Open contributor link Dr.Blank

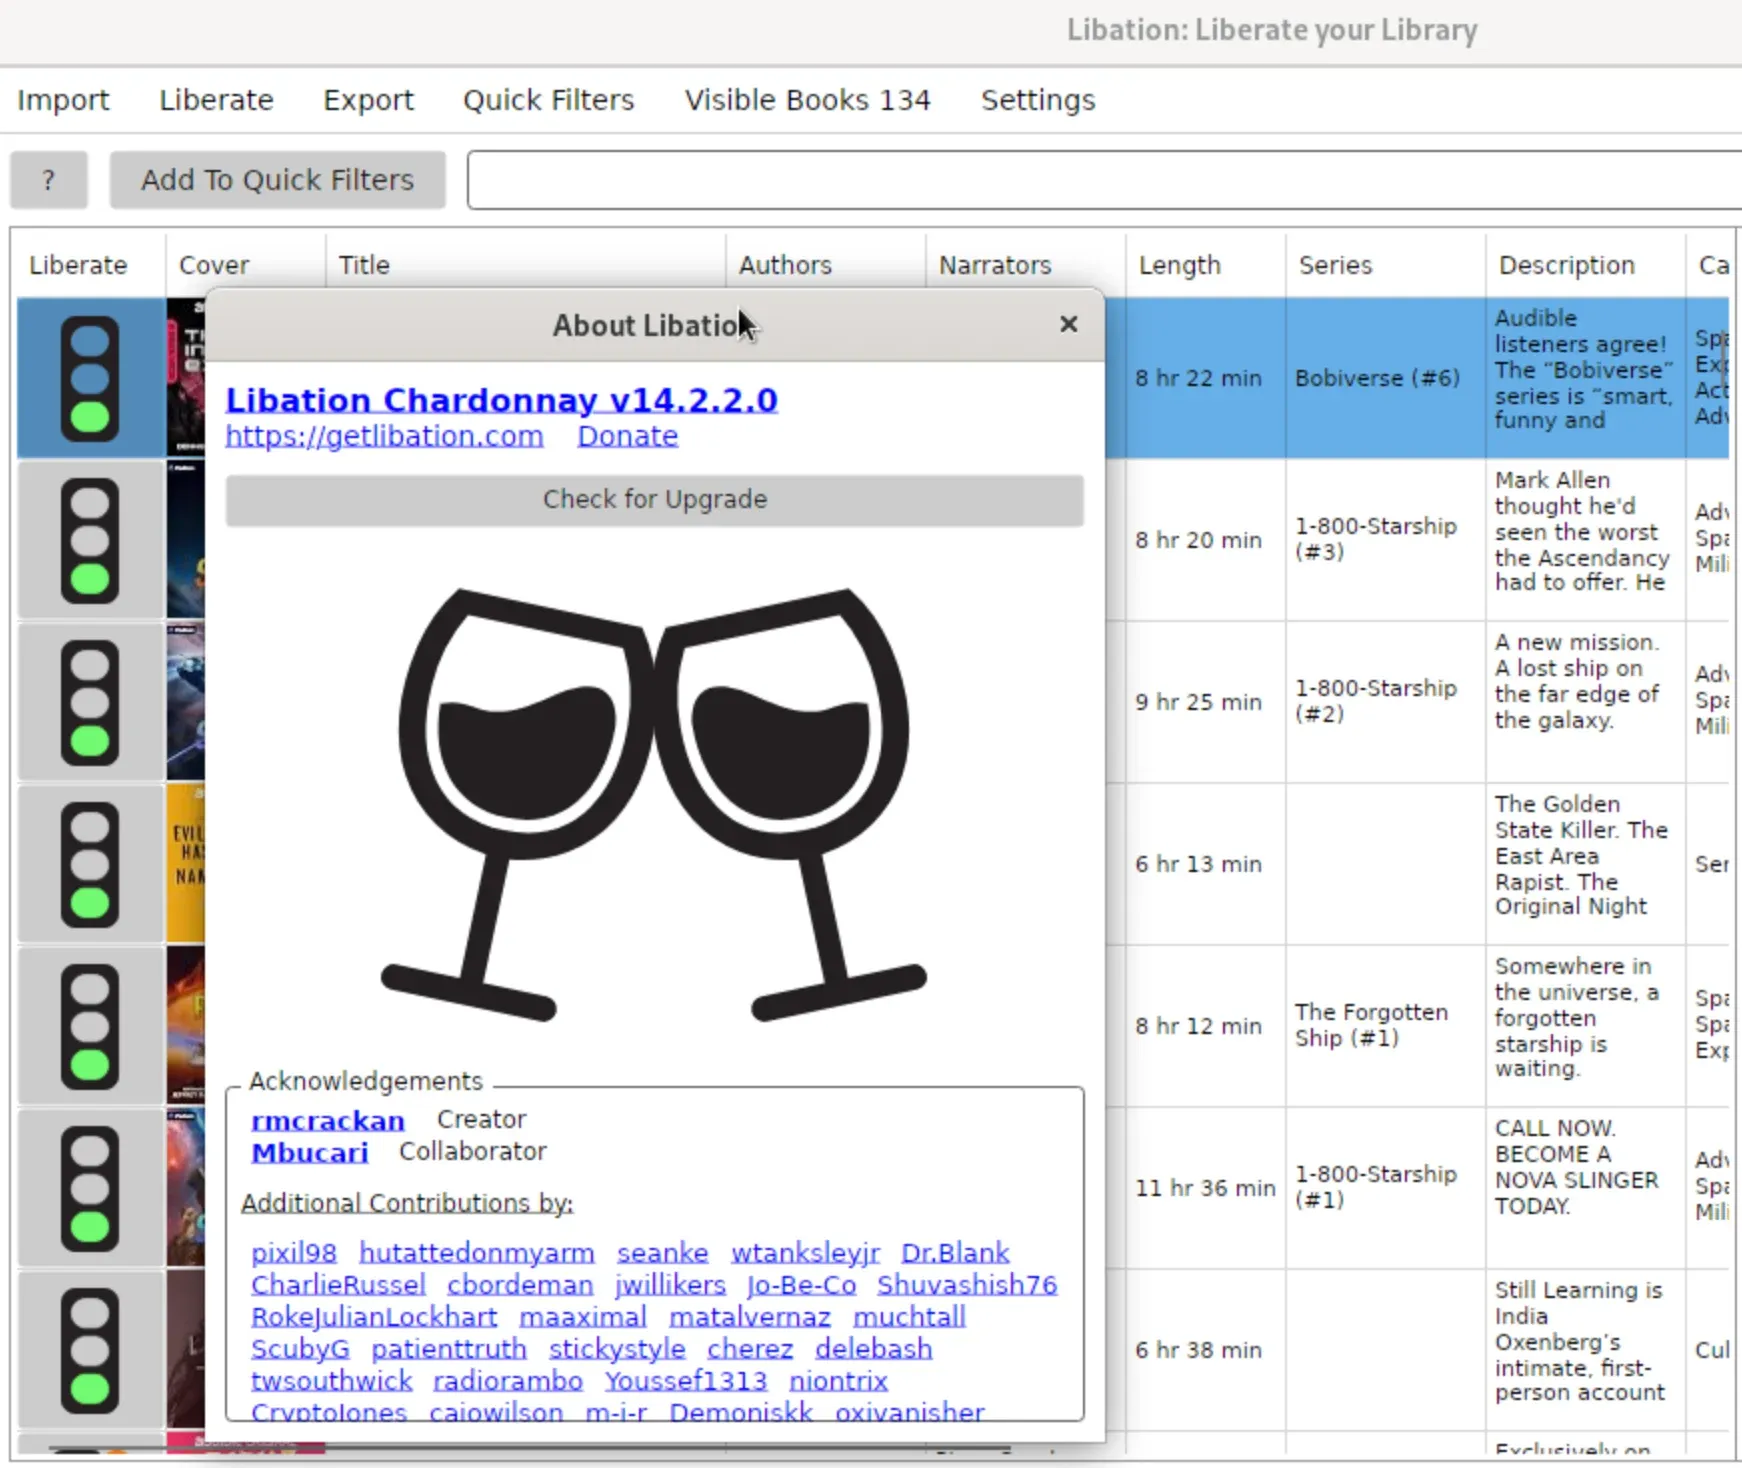[955, 1253]
